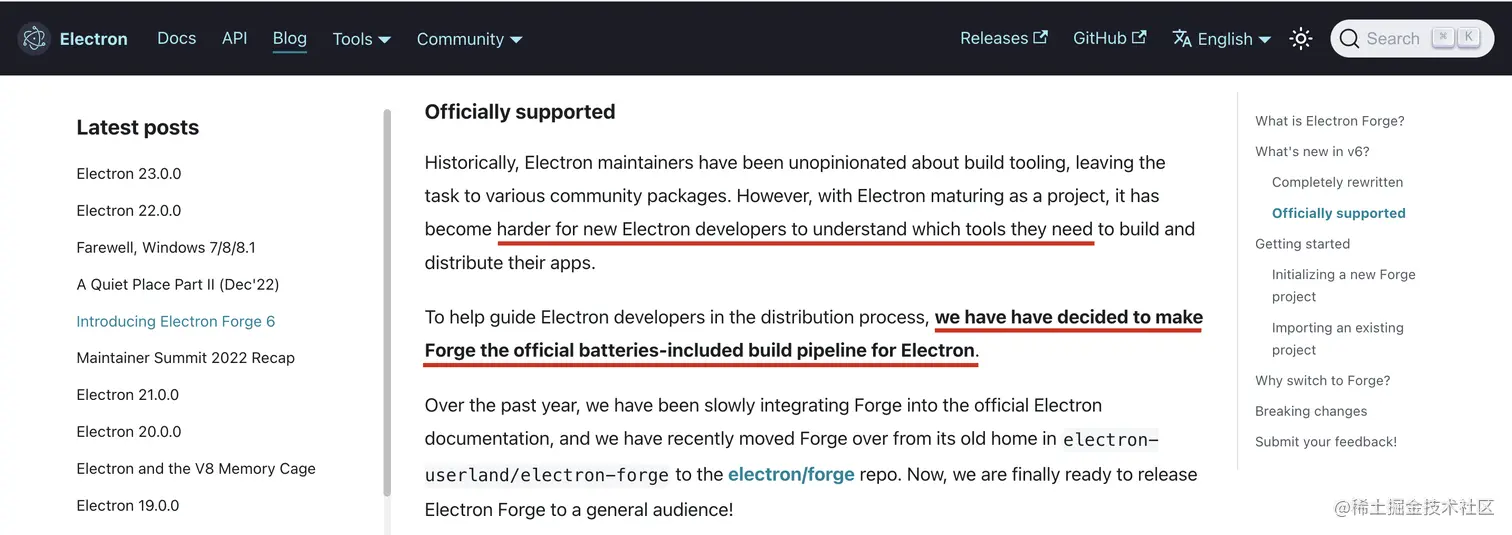Select the Blog tab
The height and width of the screenshot is (535, 1512).
tap(290, 38)
